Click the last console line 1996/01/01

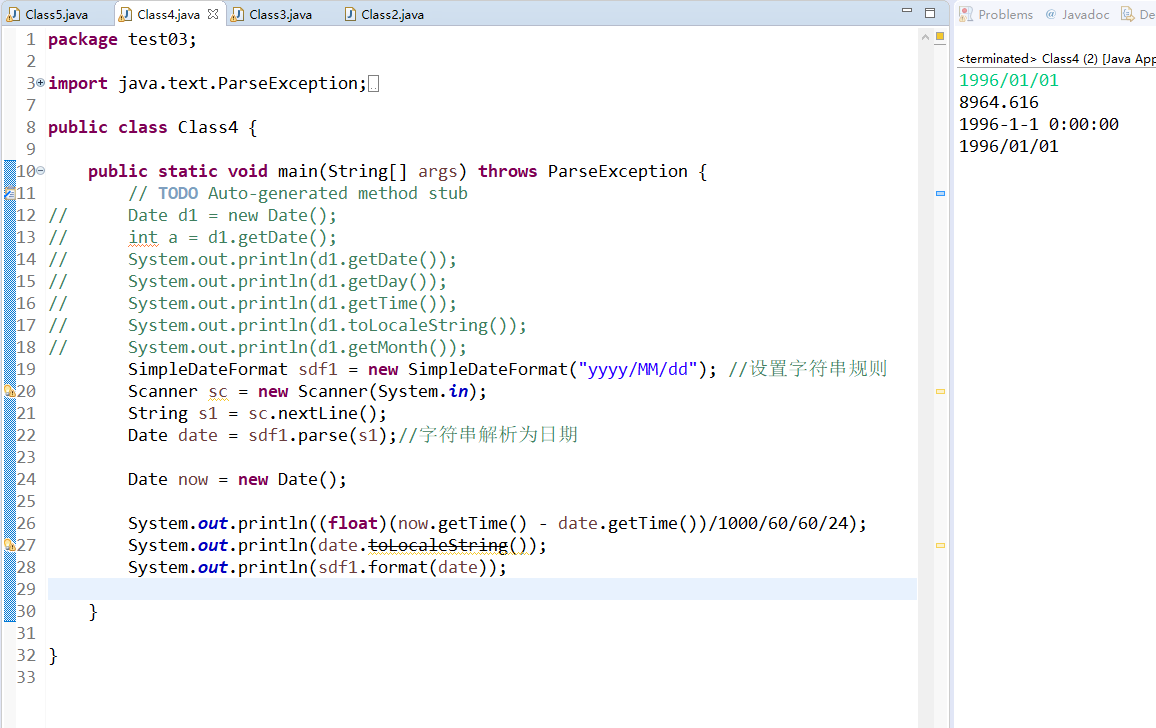coord(1009,146)
